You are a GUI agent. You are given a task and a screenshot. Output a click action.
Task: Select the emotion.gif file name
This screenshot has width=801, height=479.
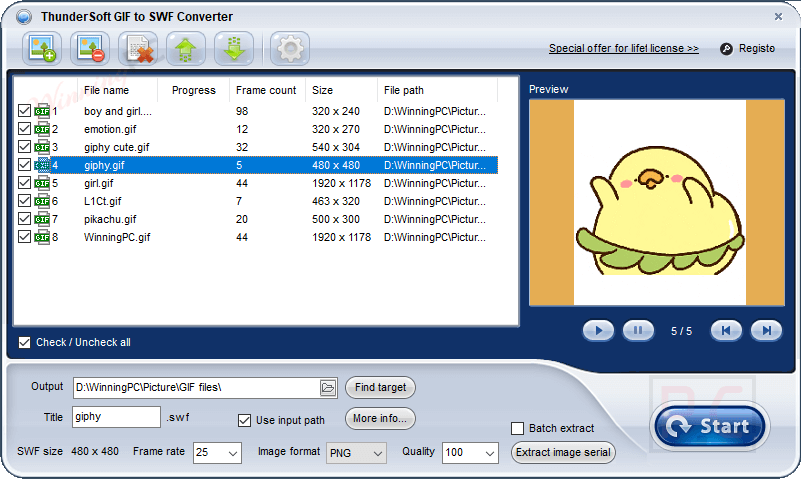pos(110,129)
